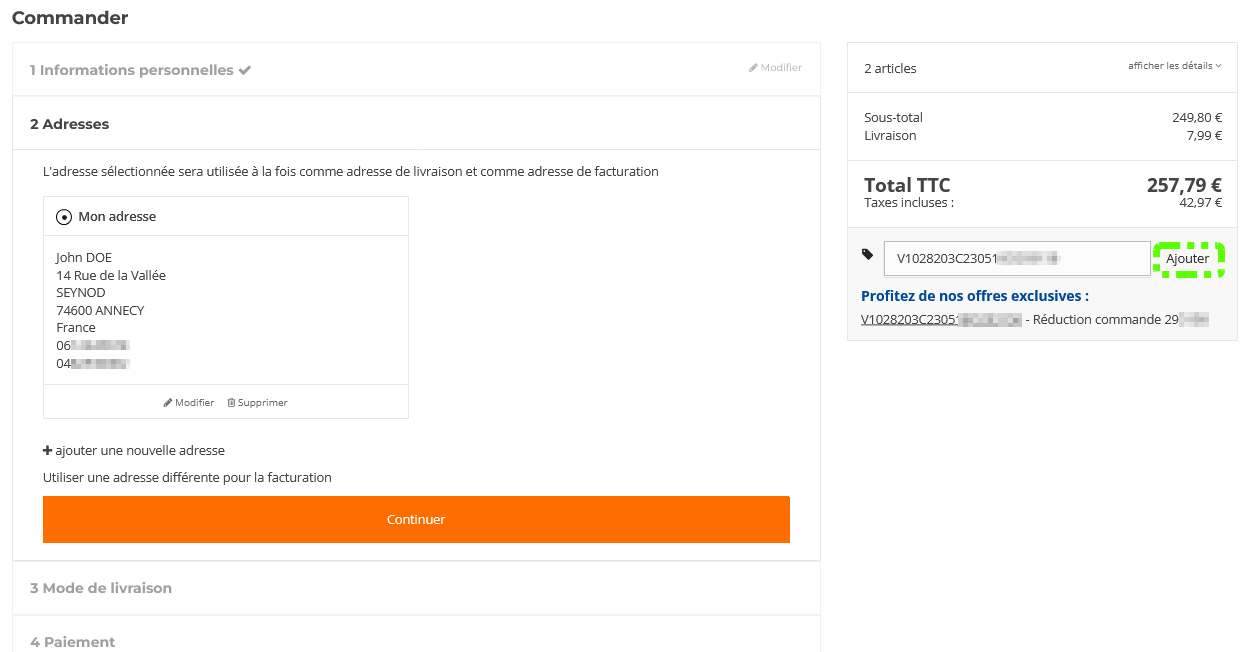Open step 1 Informations personnelles

point(131,71)
